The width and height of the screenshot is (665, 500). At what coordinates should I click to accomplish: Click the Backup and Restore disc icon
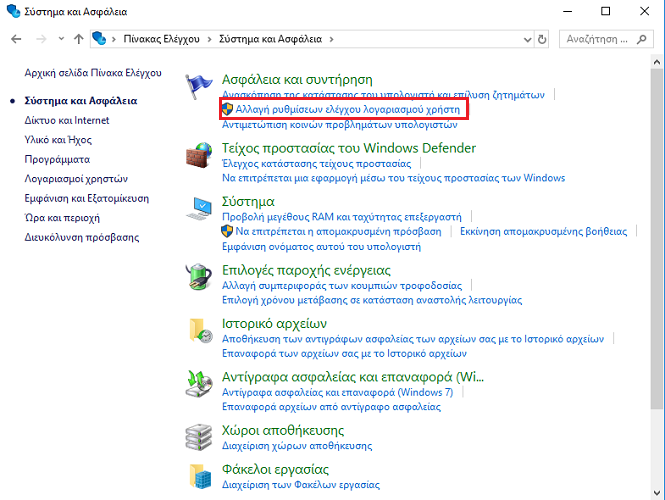199,383
